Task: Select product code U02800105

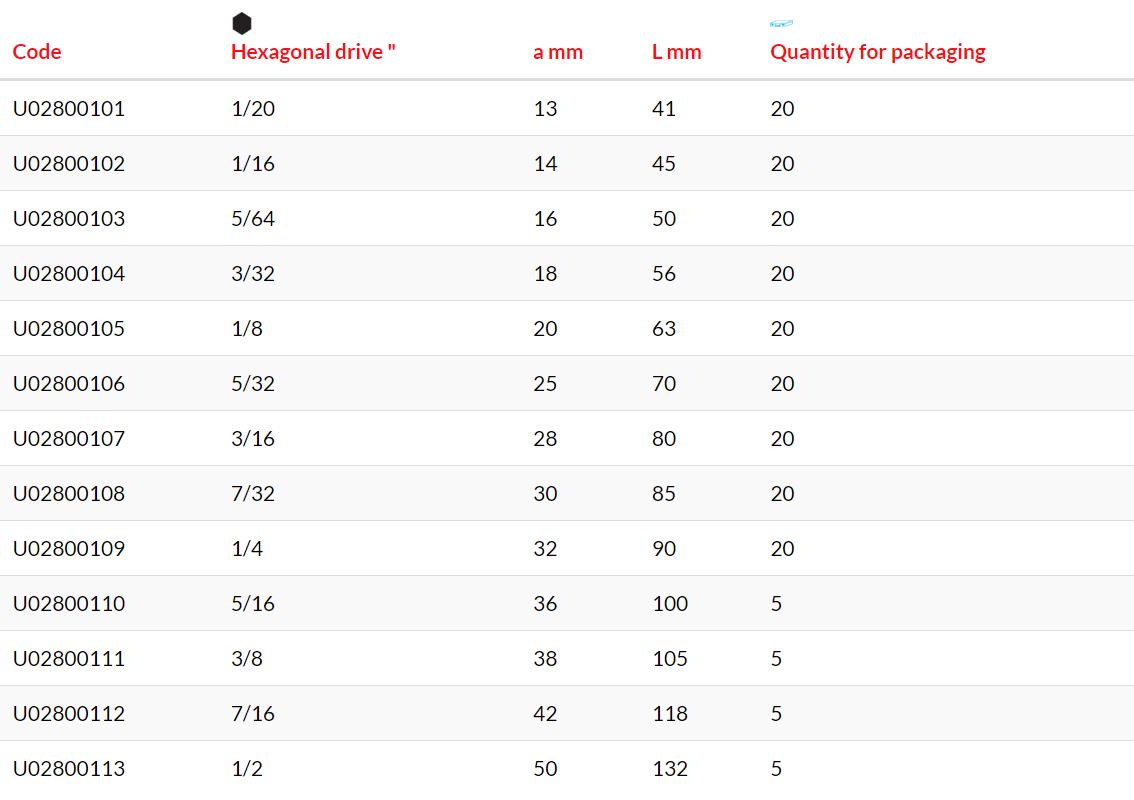Action: [69, 328]
